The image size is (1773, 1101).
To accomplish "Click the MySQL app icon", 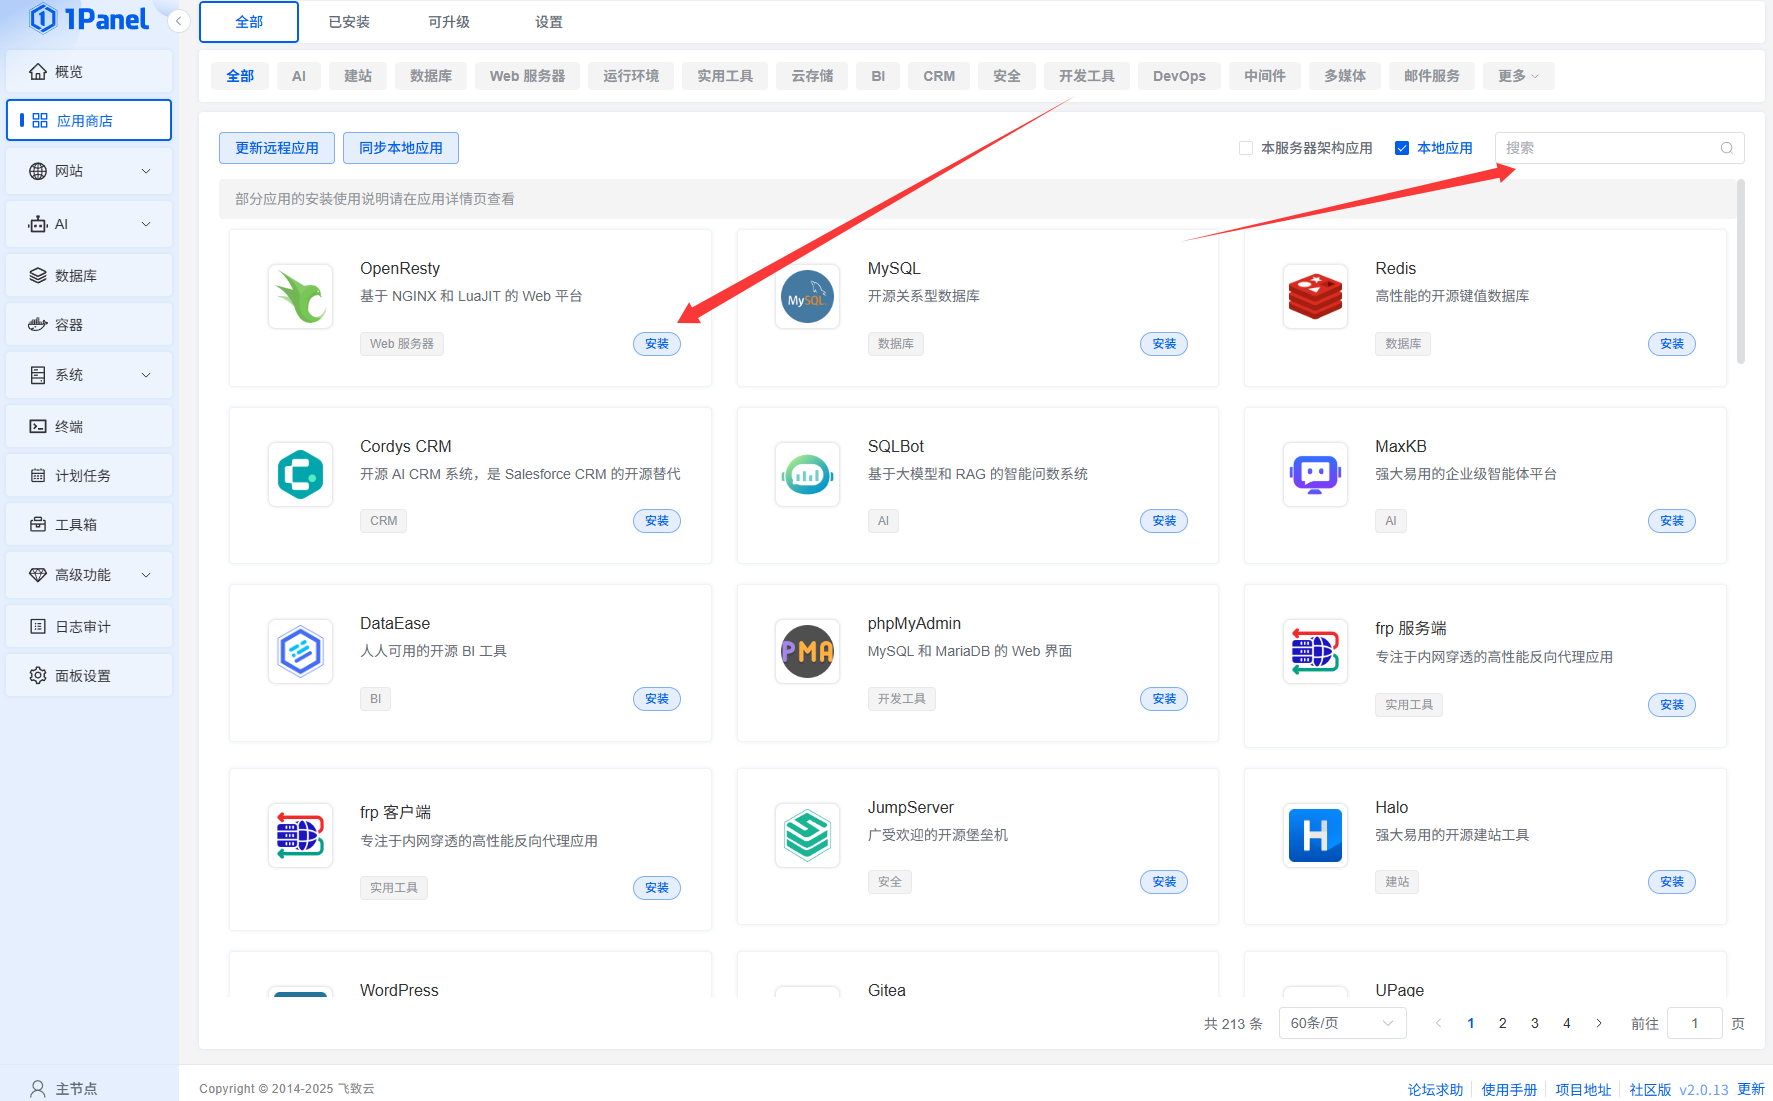I will coord(807,297).
